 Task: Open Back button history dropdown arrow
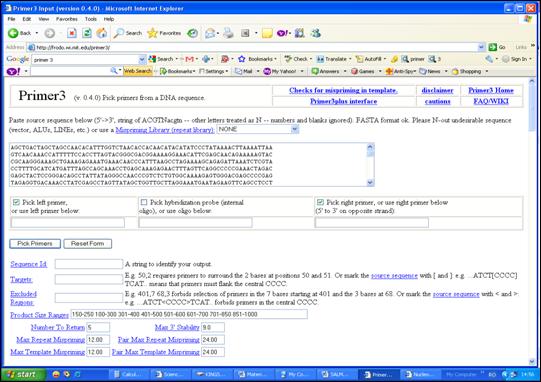[x=37, y=33]
